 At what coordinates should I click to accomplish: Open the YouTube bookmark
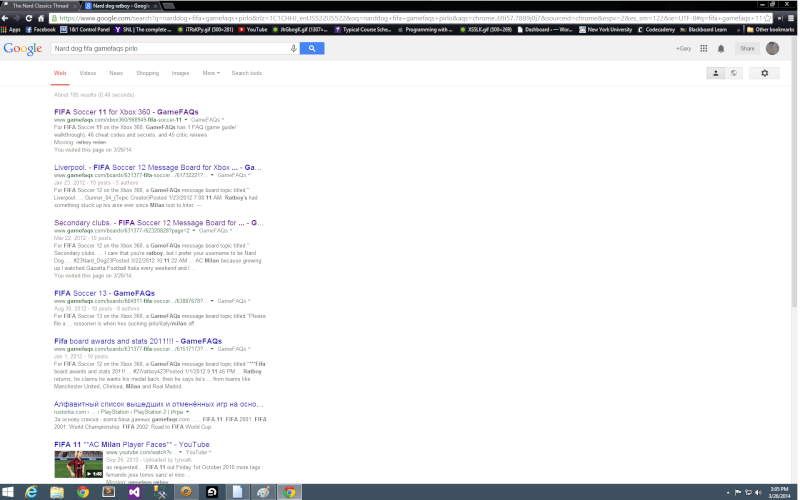pos(253,30)
